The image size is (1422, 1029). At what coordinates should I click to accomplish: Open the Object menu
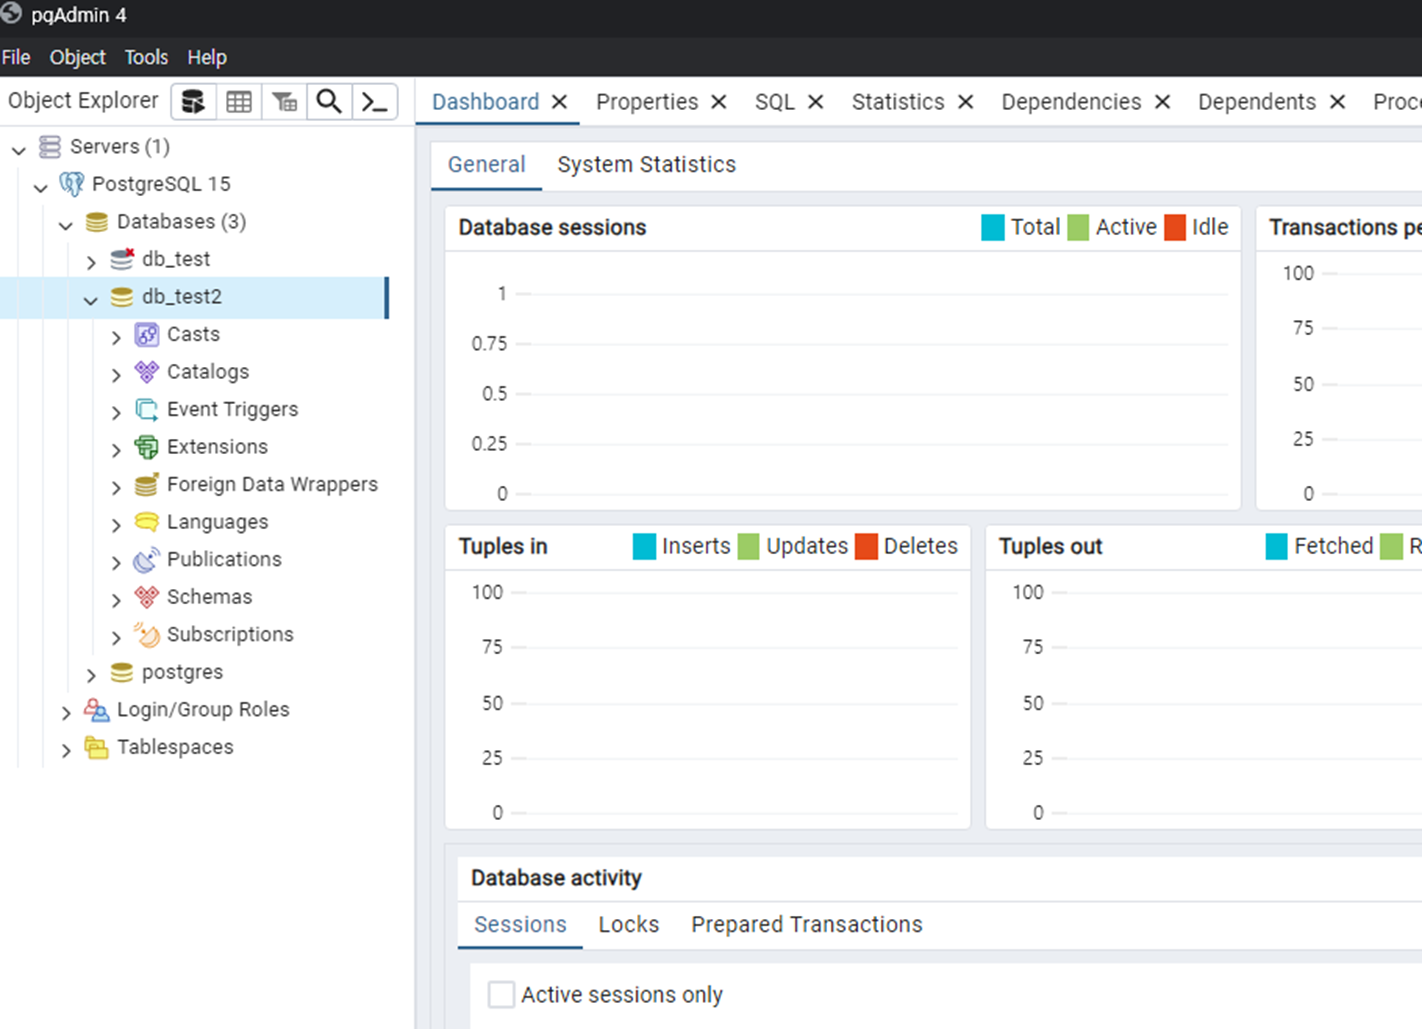[x=77, y=57]
